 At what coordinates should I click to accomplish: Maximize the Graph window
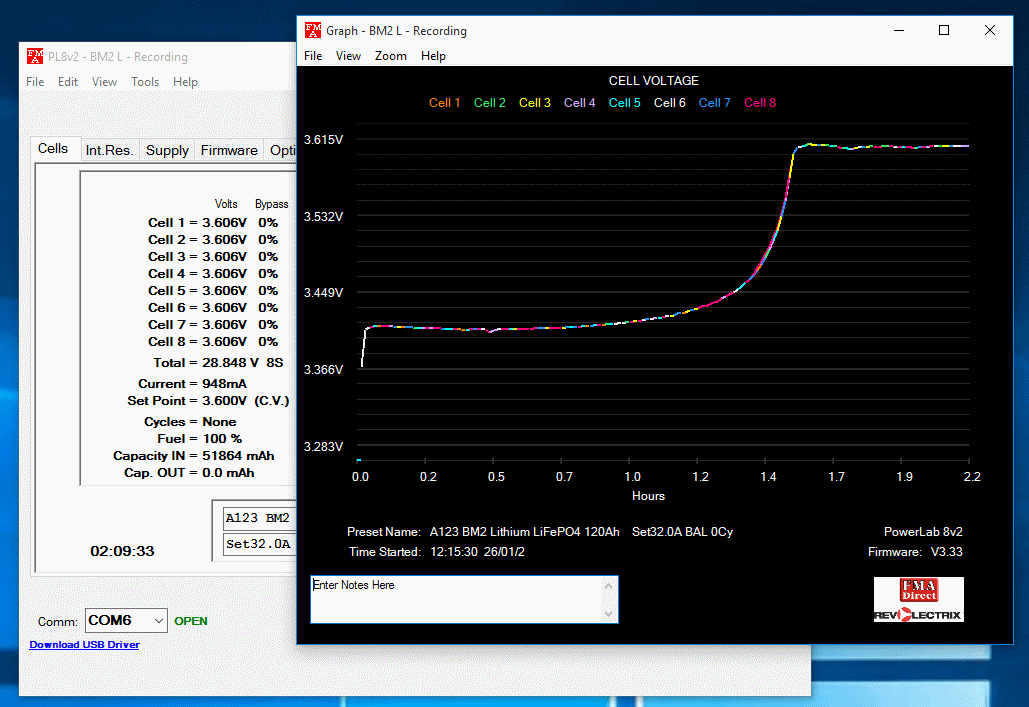[943, 30]
